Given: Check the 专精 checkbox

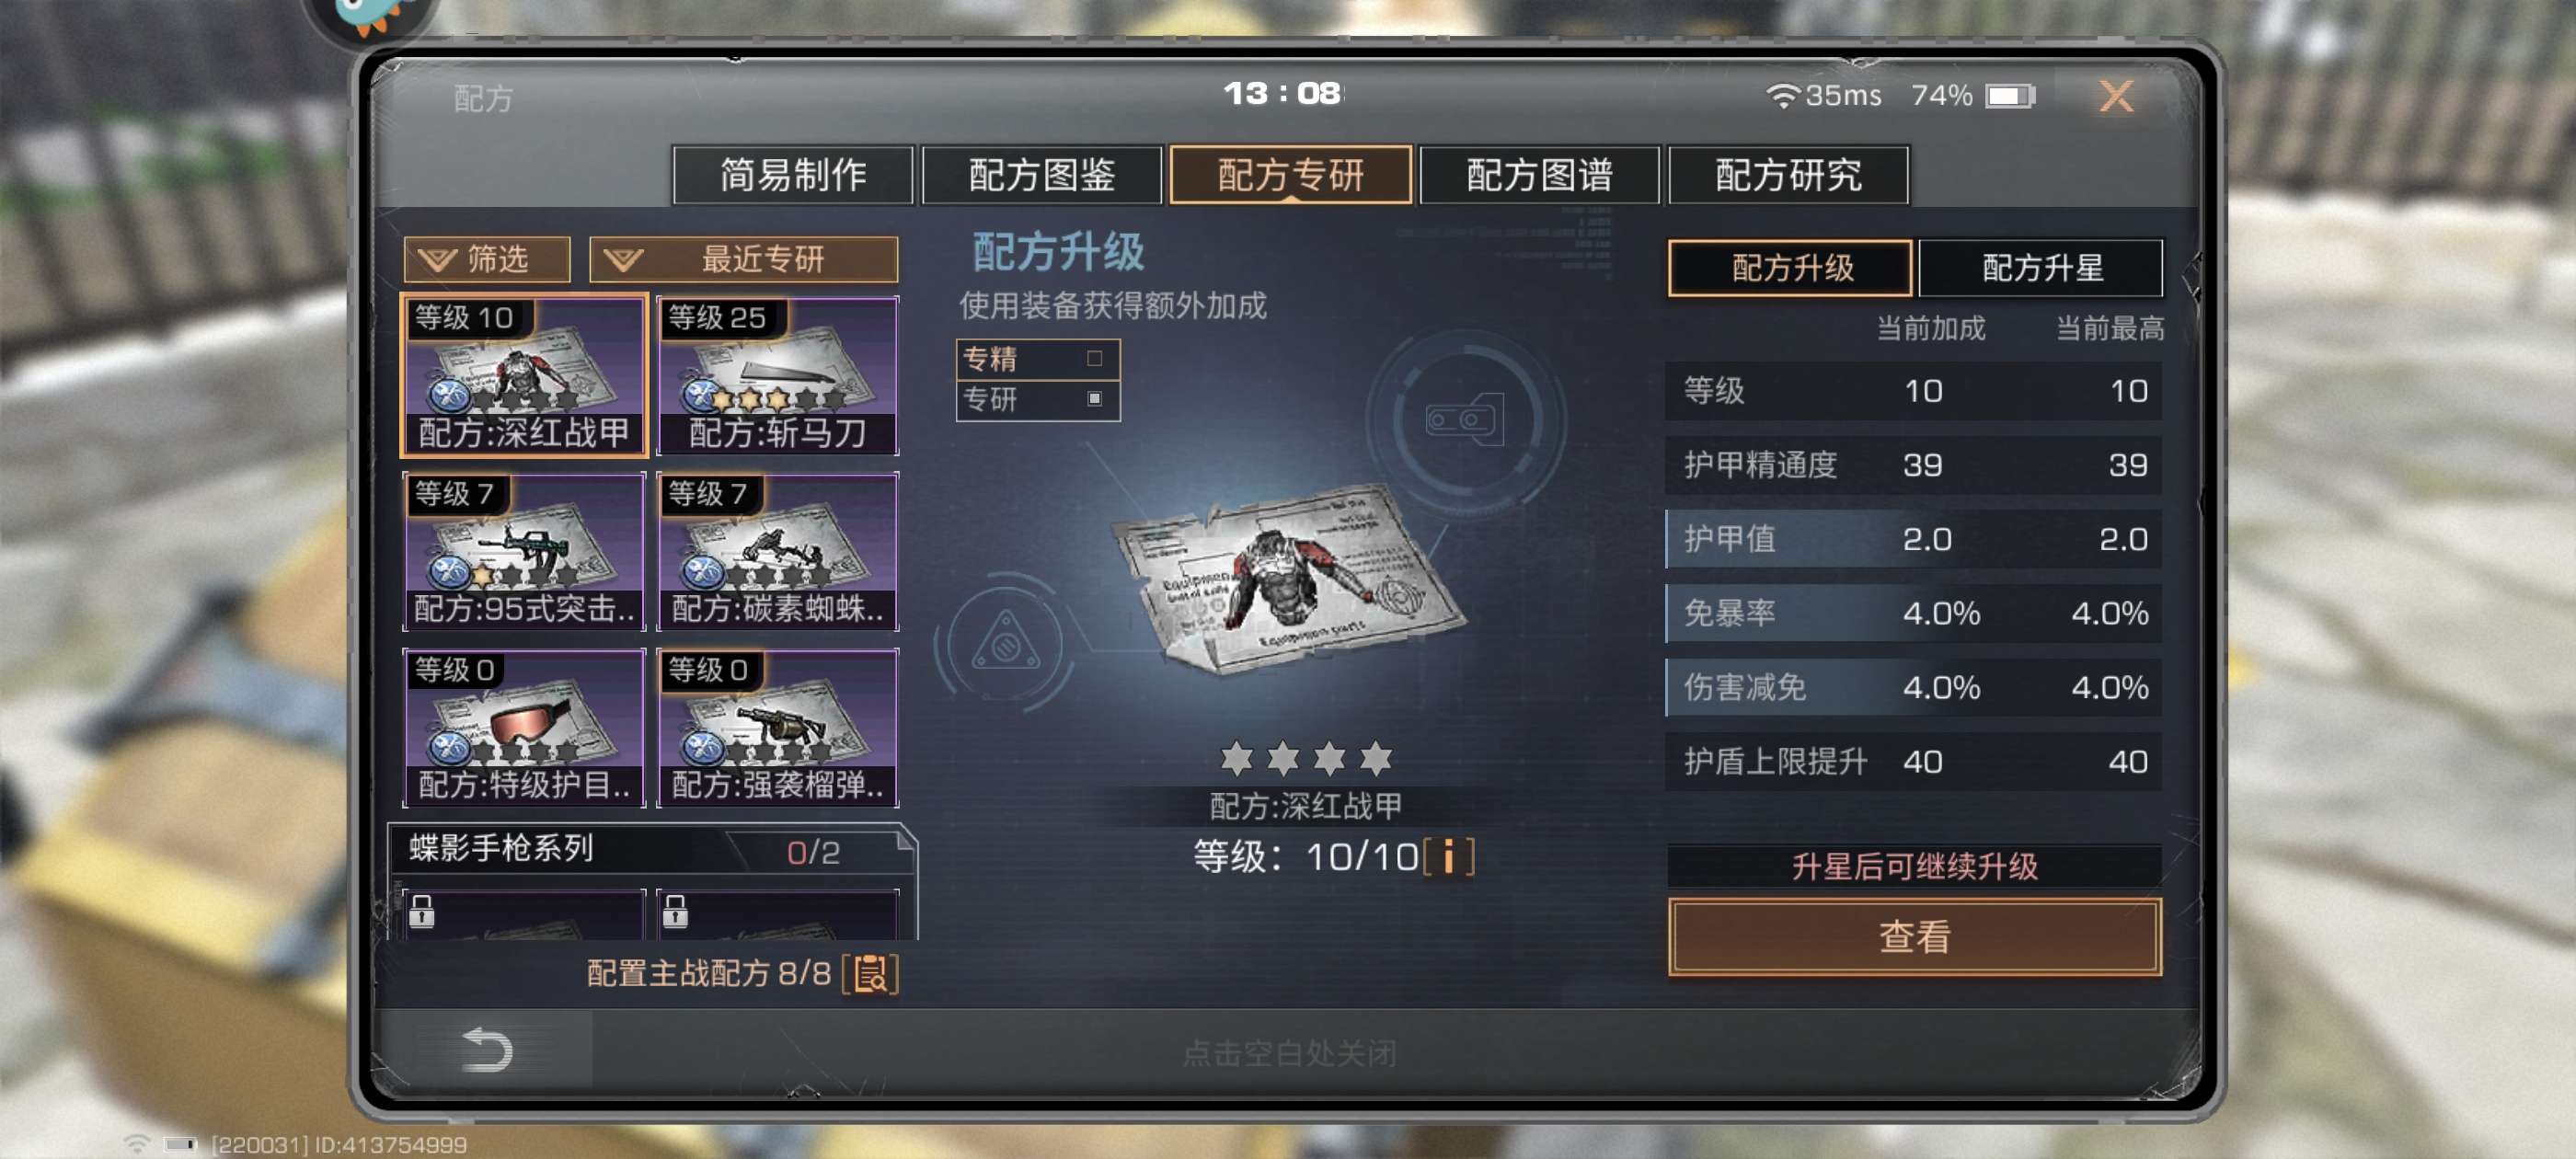Looking at the screenshot, I should 1094,358.
